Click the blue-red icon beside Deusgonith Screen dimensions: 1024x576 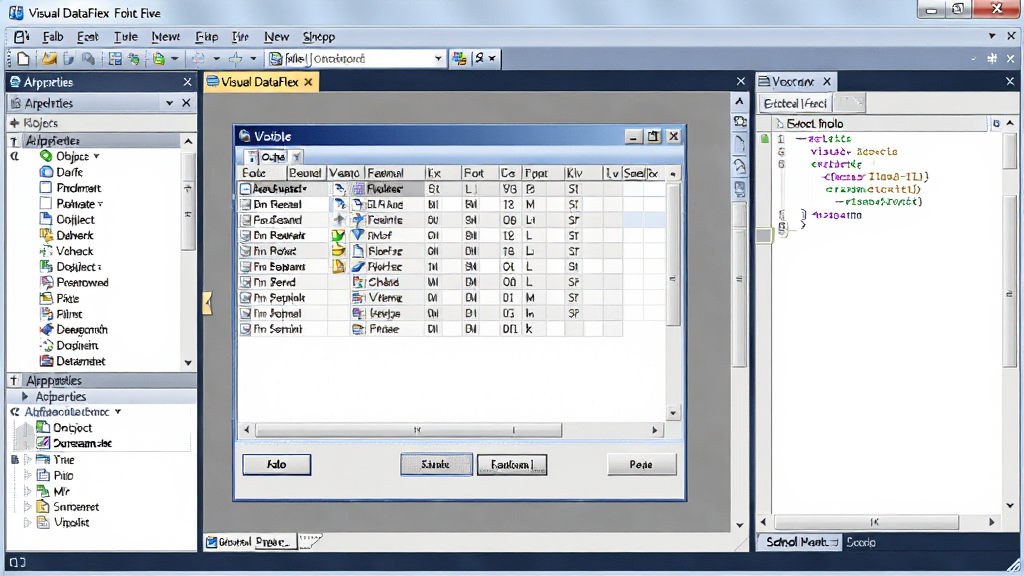(x=46, y=330)
